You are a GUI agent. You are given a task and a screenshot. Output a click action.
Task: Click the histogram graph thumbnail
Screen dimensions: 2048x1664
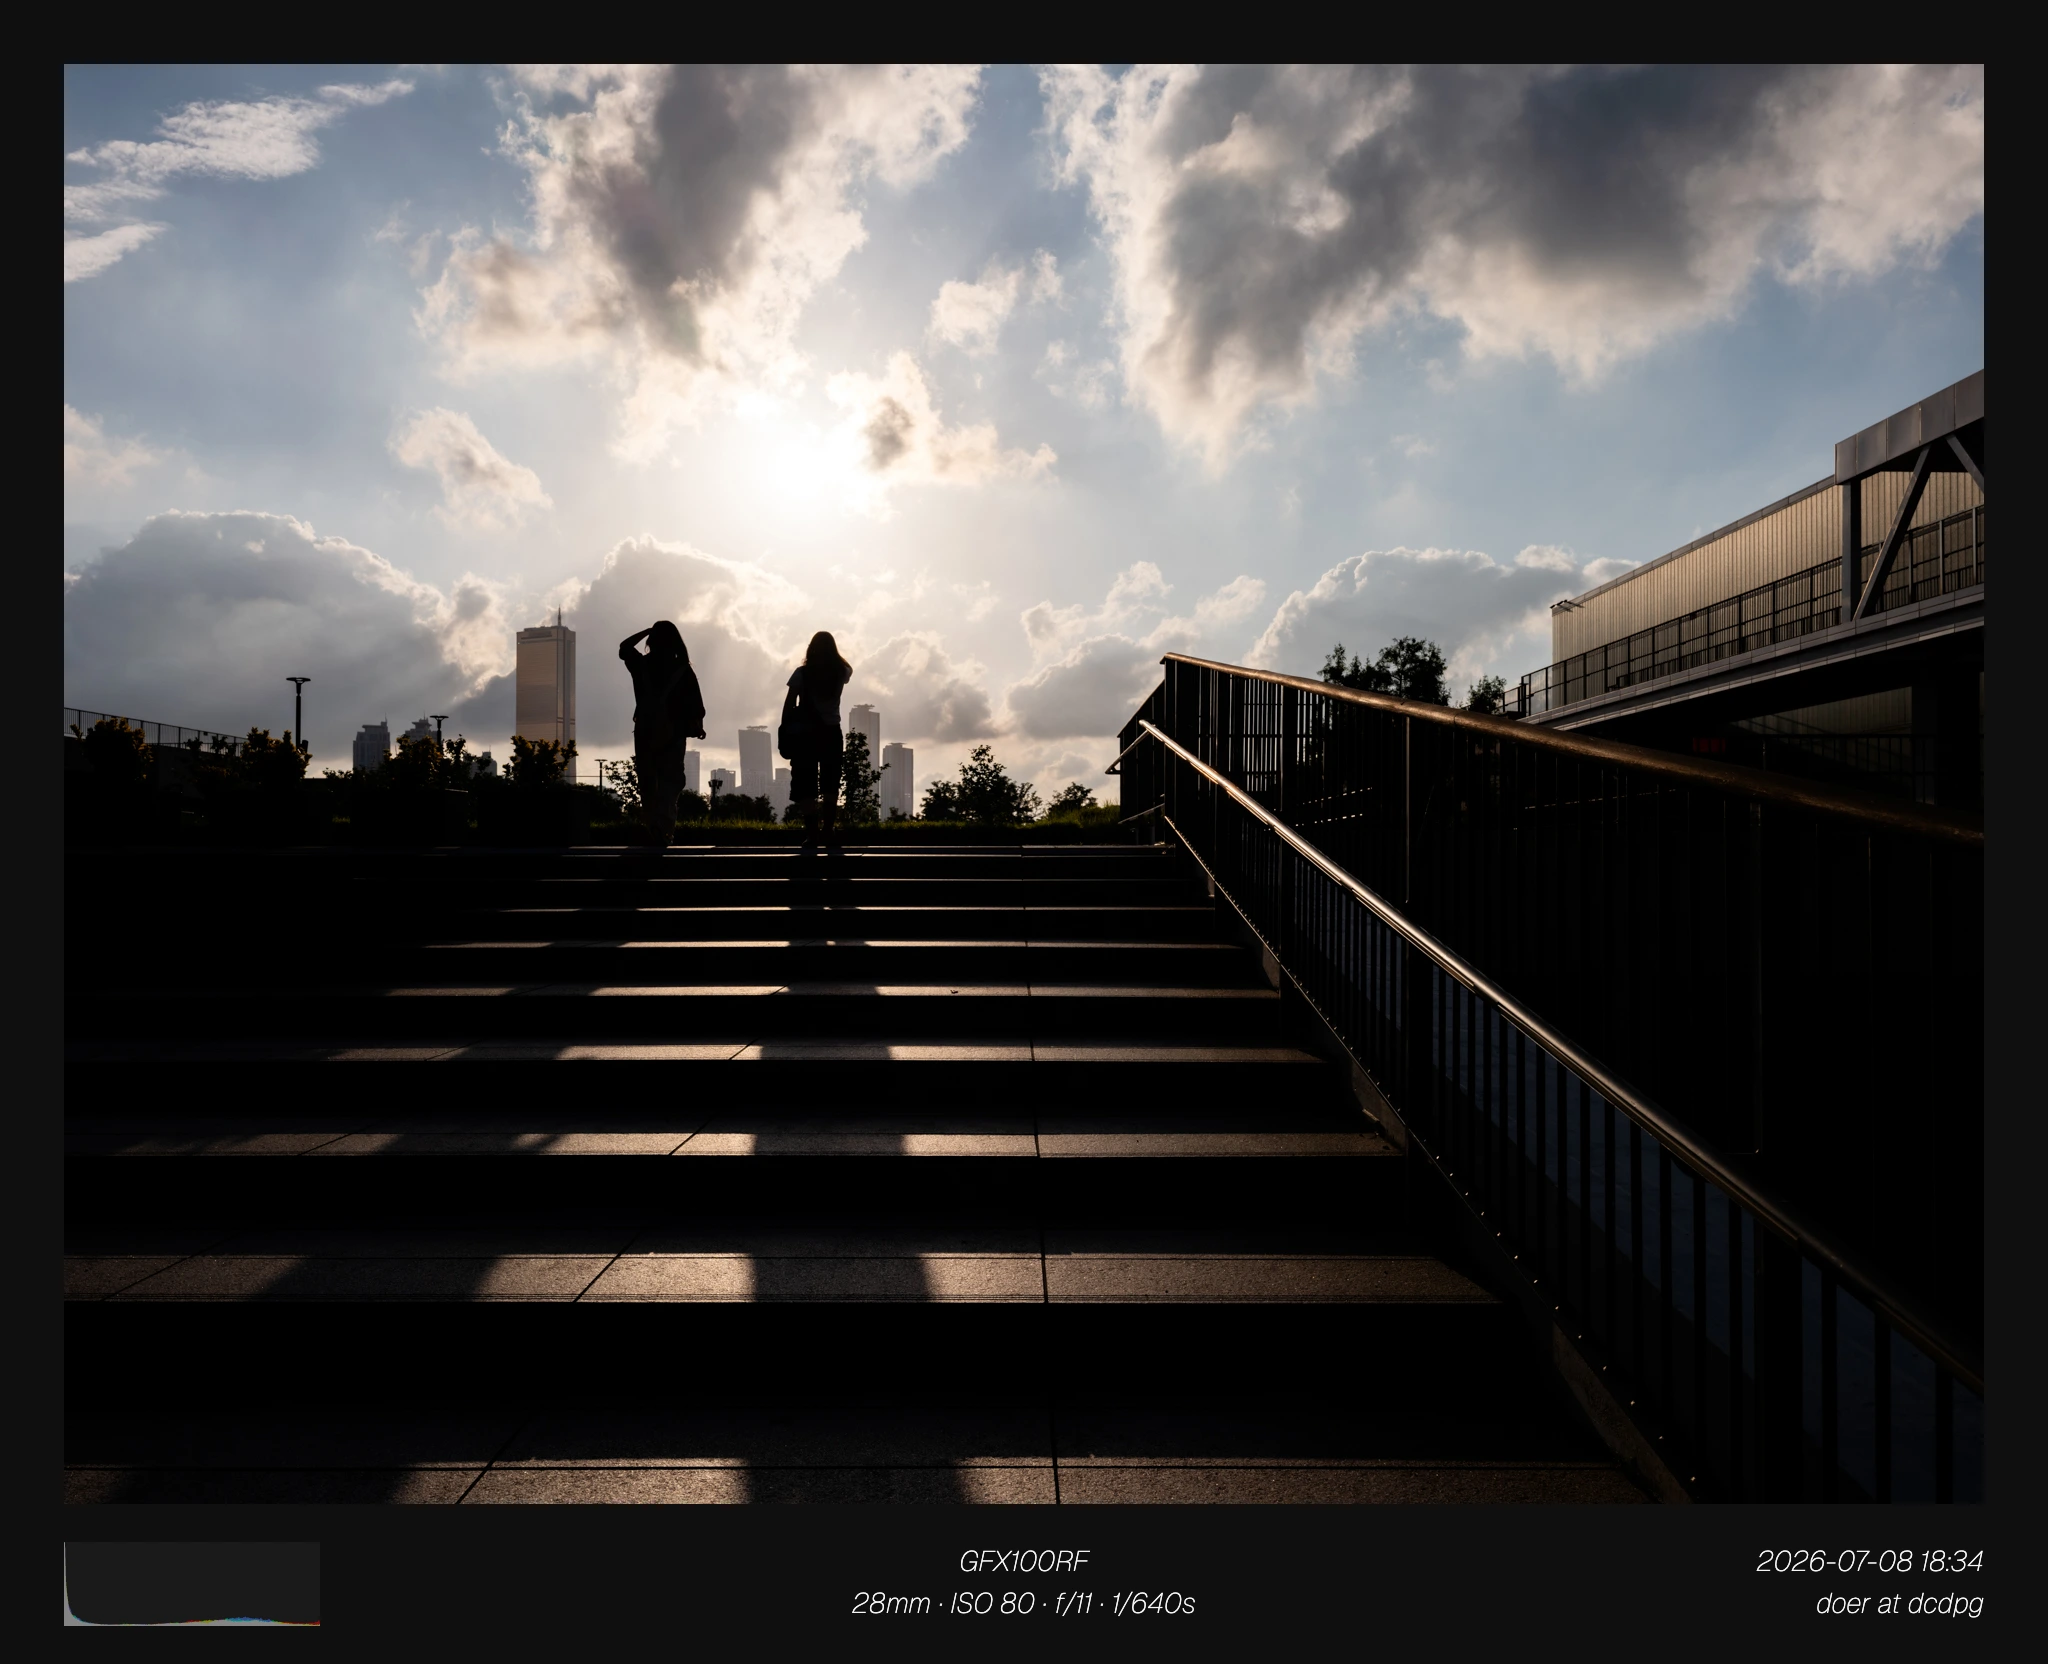coord(192,1583)
